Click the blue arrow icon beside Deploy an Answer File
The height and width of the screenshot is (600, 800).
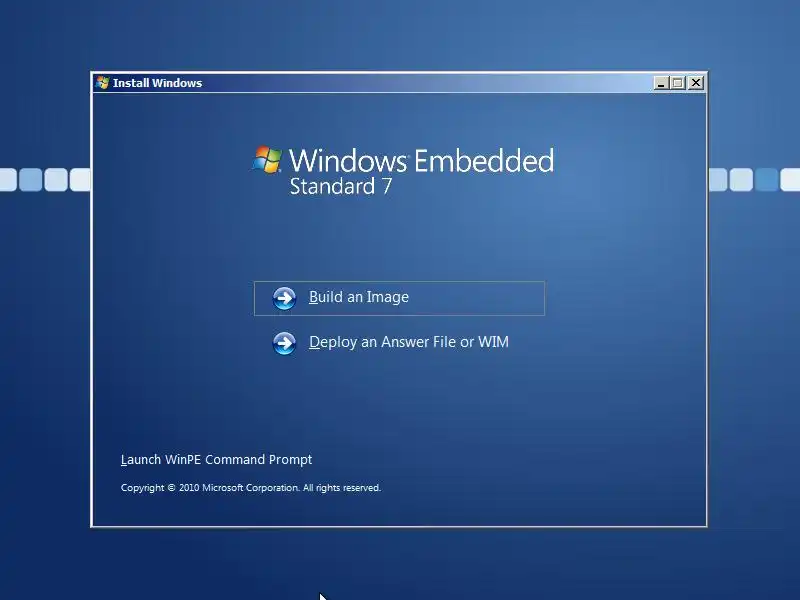[284, 343]
